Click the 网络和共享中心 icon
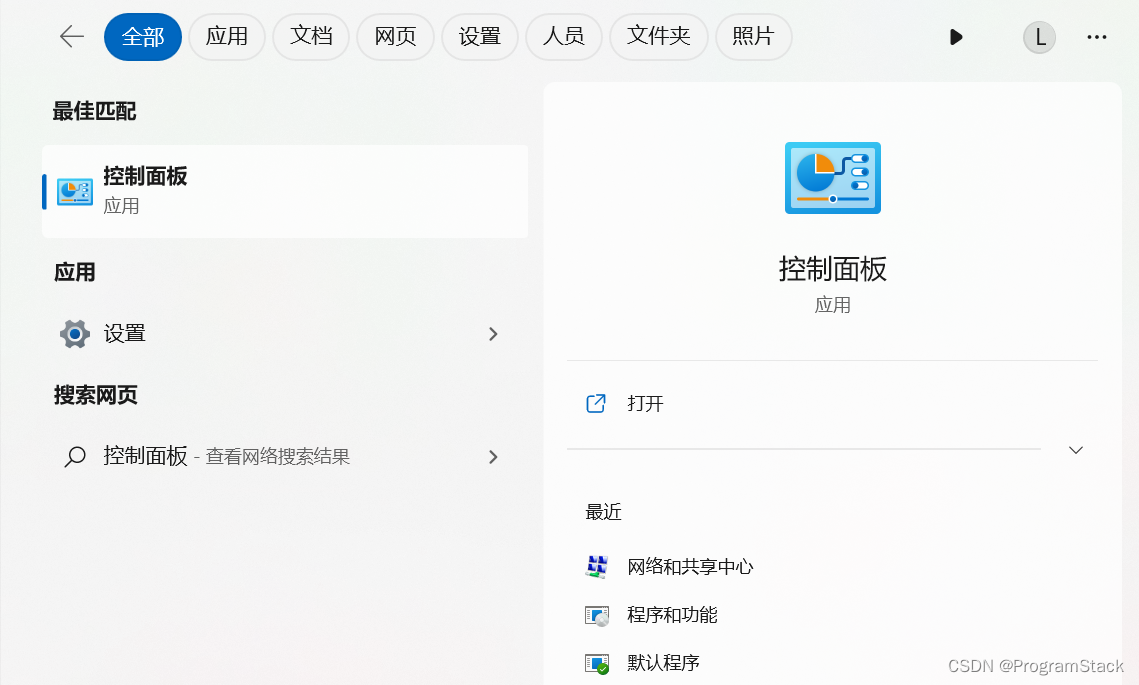 [596, 567]
